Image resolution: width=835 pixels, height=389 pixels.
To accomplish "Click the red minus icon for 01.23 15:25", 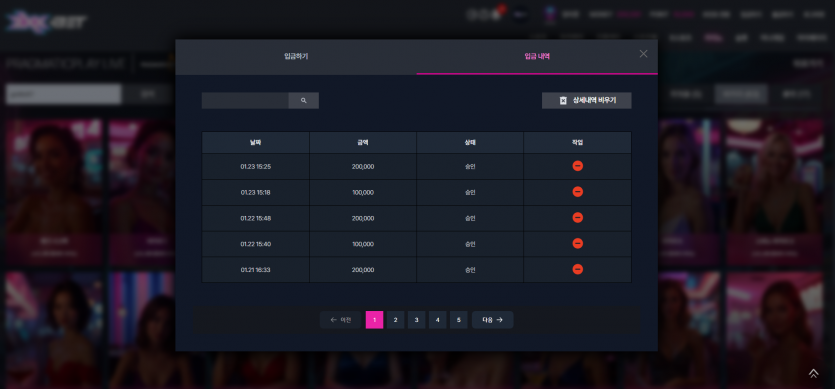I will pos(577,166).
